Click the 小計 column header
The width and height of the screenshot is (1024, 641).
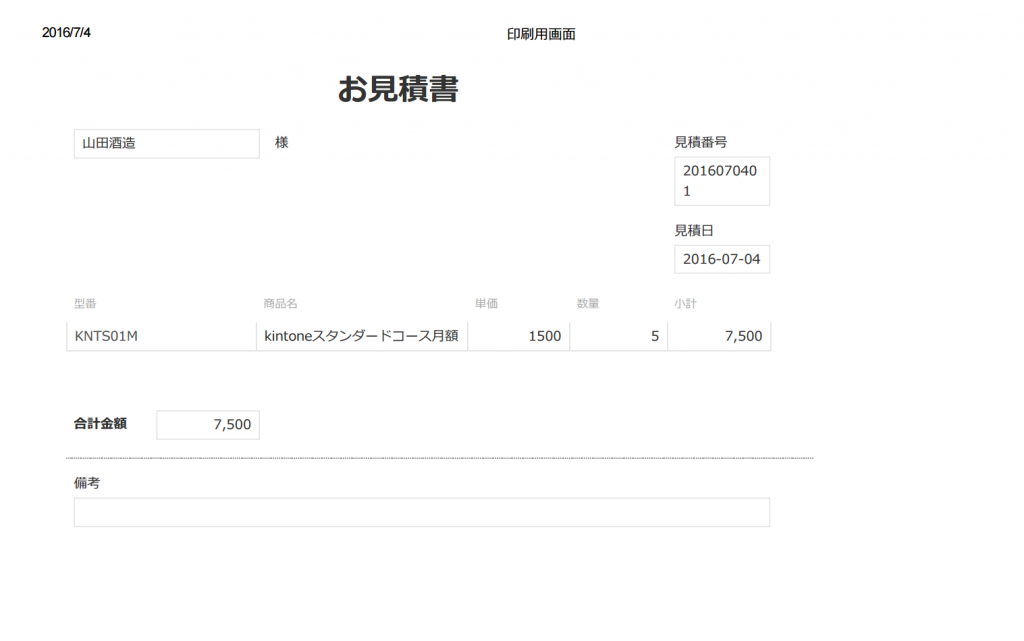pos(685,304)
